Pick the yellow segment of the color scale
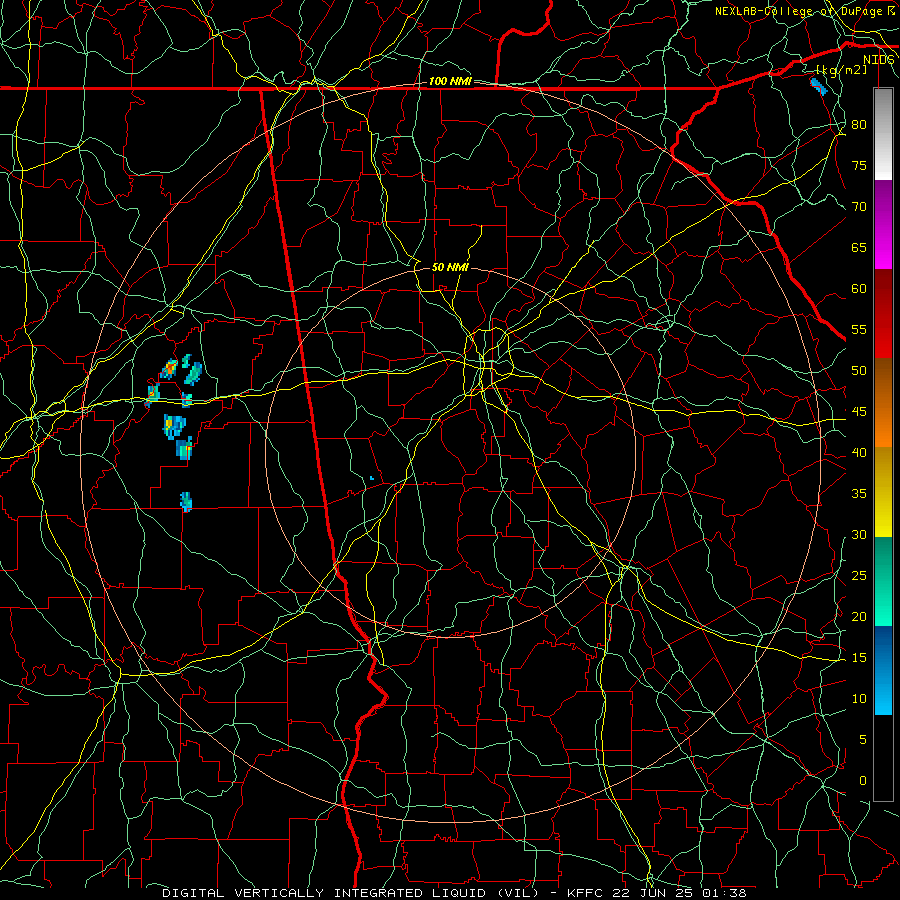900x900 pixels. pos(883,492)
